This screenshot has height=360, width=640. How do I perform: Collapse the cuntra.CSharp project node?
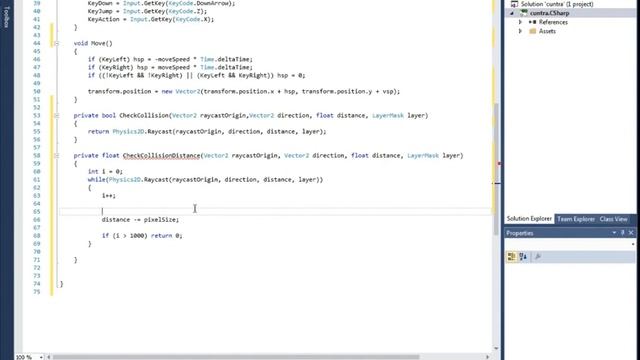tap(512, 13)
